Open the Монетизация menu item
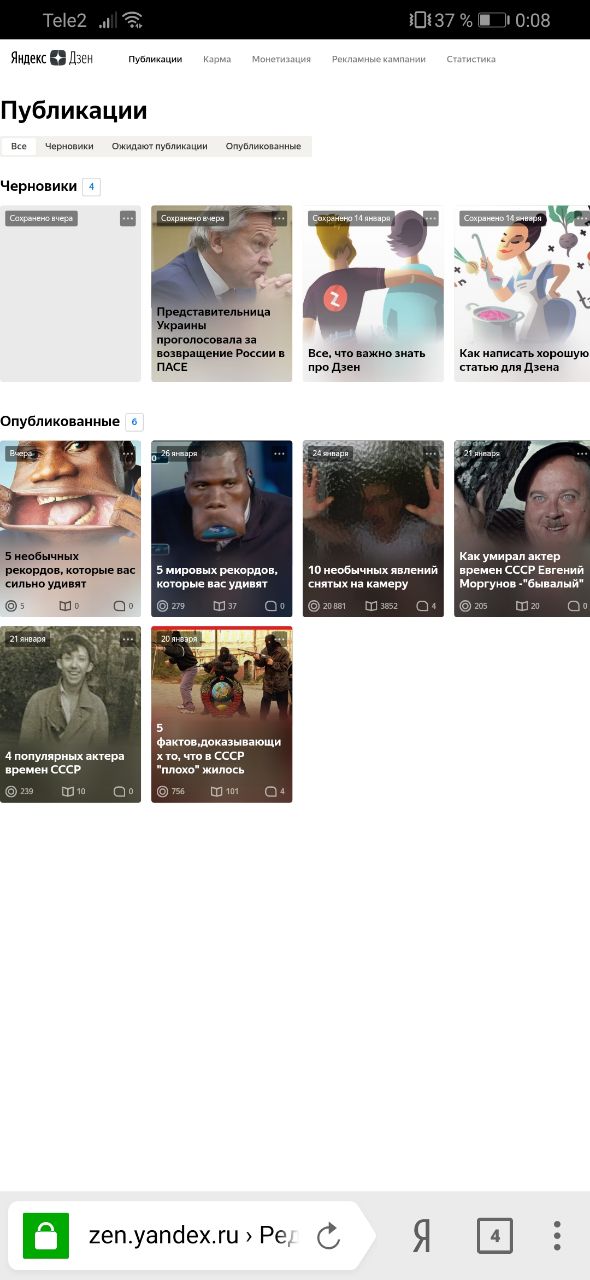Screen dimensions: 590x1280 click(281, 59)
